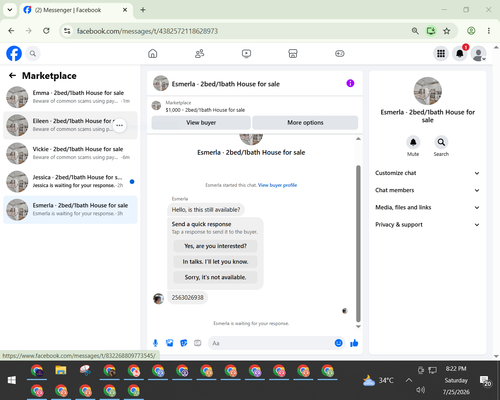Screen dimensions: 500x400
Task: Open the View buyer profile link
Action: [277, 185]
